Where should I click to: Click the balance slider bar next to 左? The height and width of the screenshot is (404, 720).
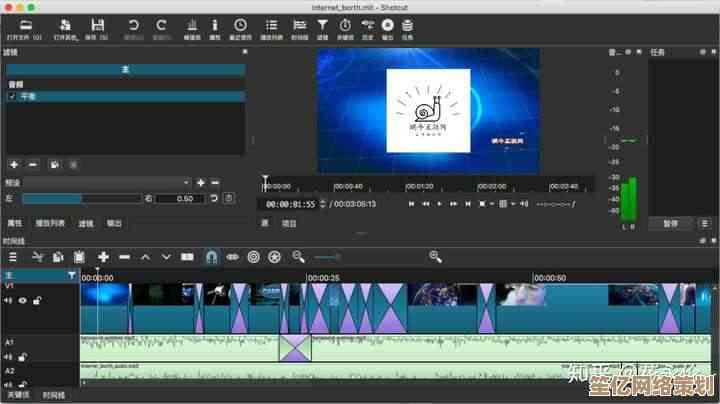coord(82,198)
